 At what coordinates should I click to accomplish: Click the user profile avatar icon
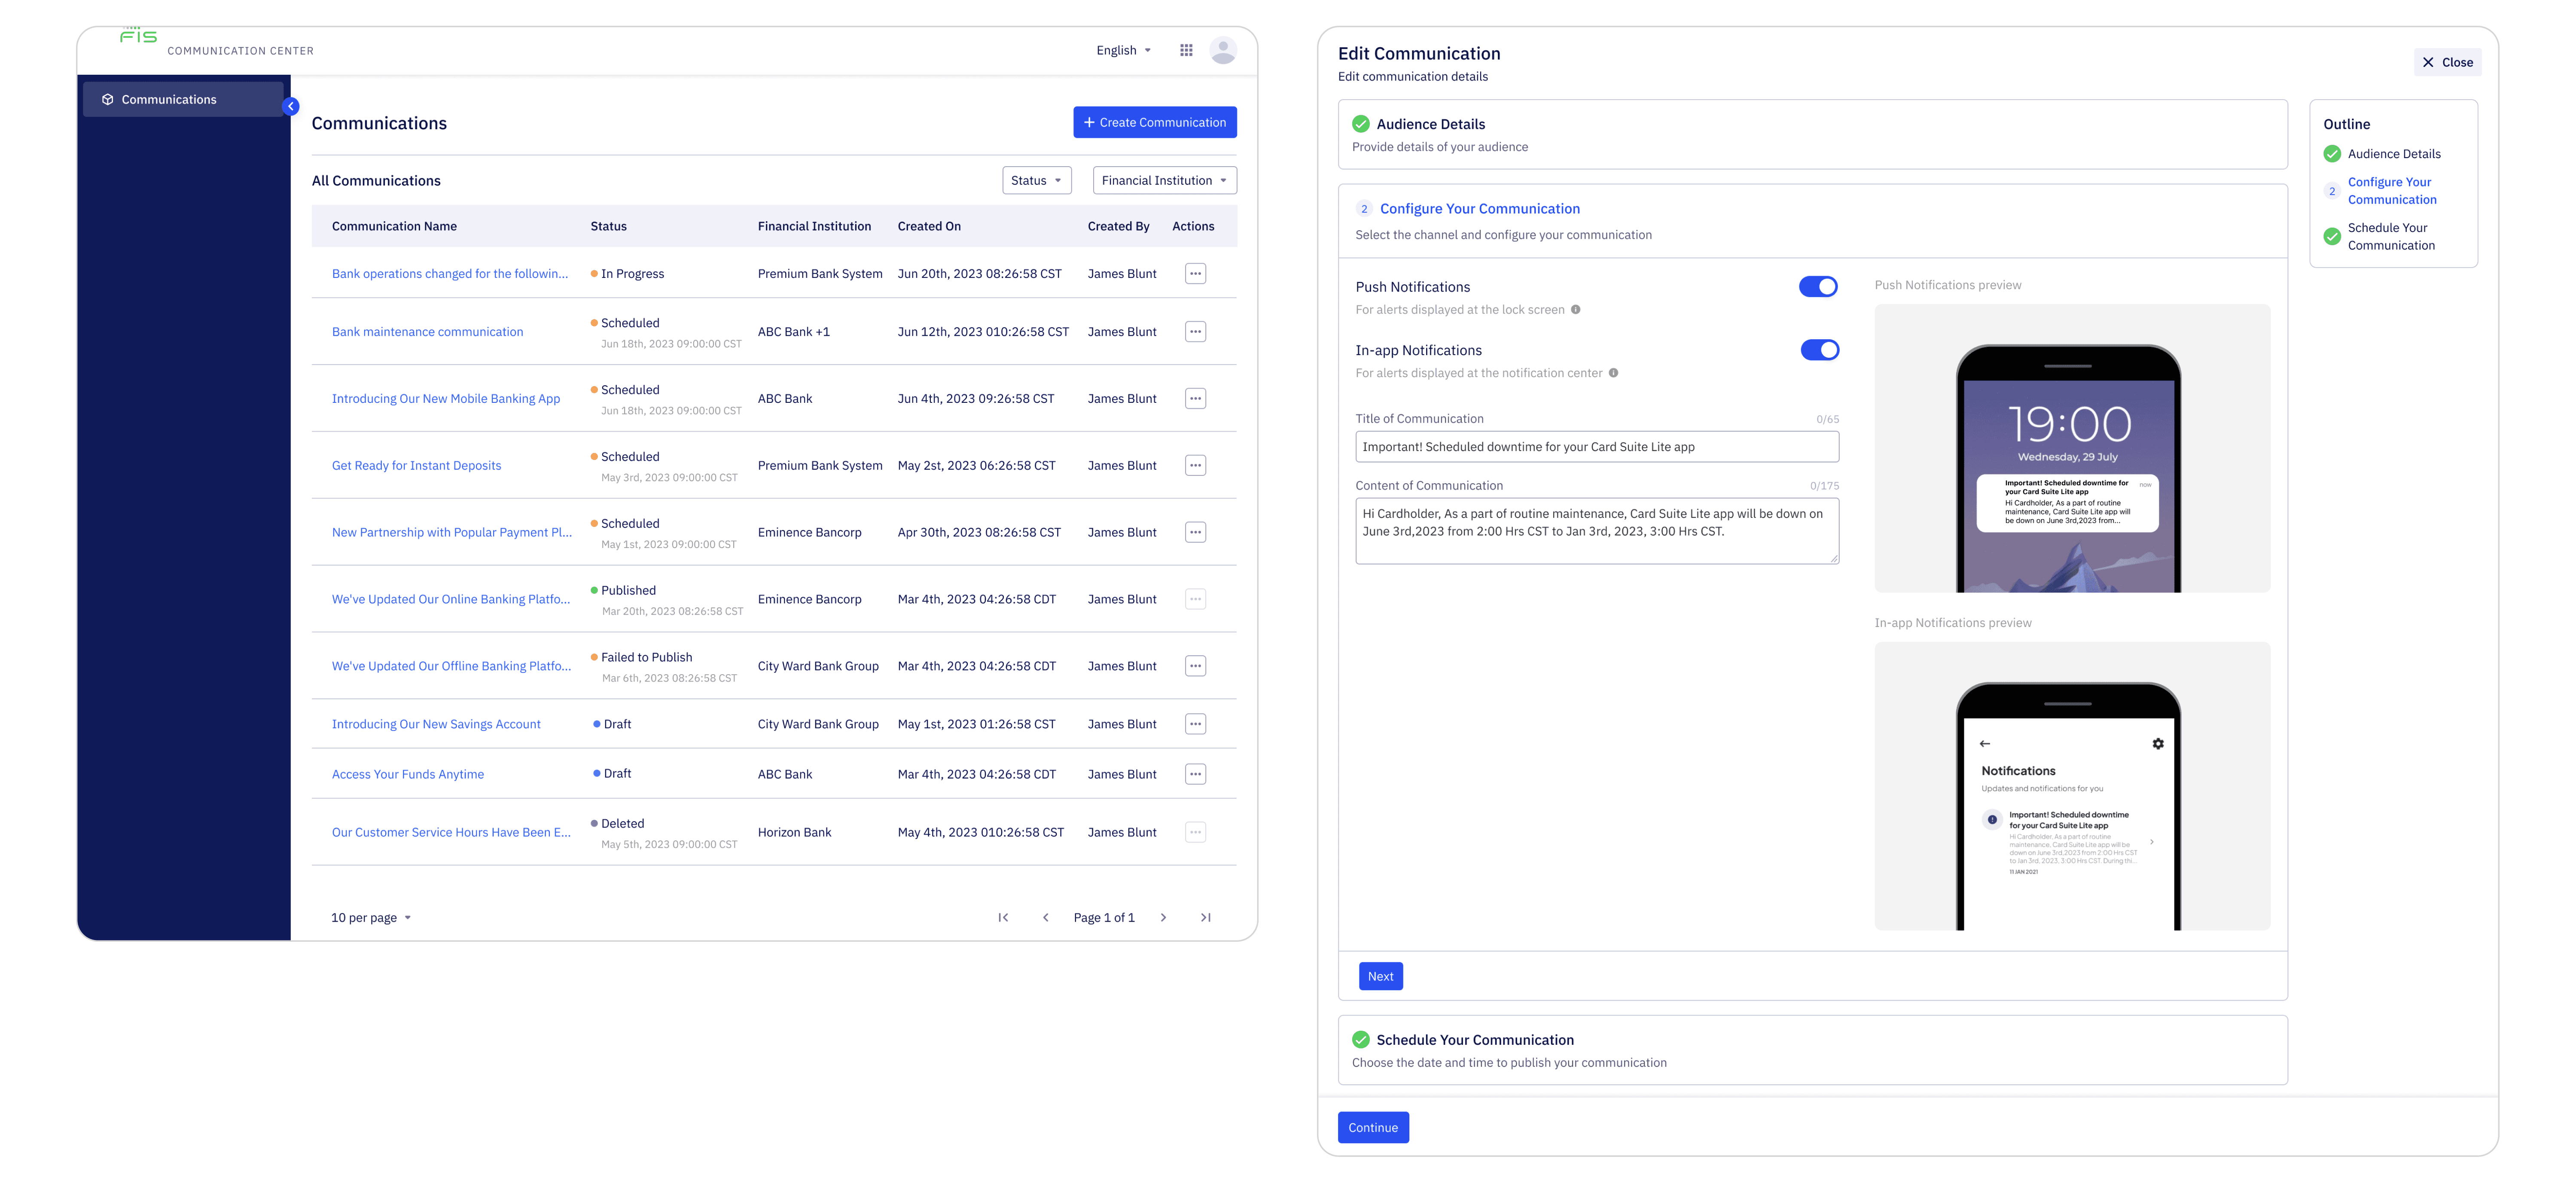(1222, 50)
